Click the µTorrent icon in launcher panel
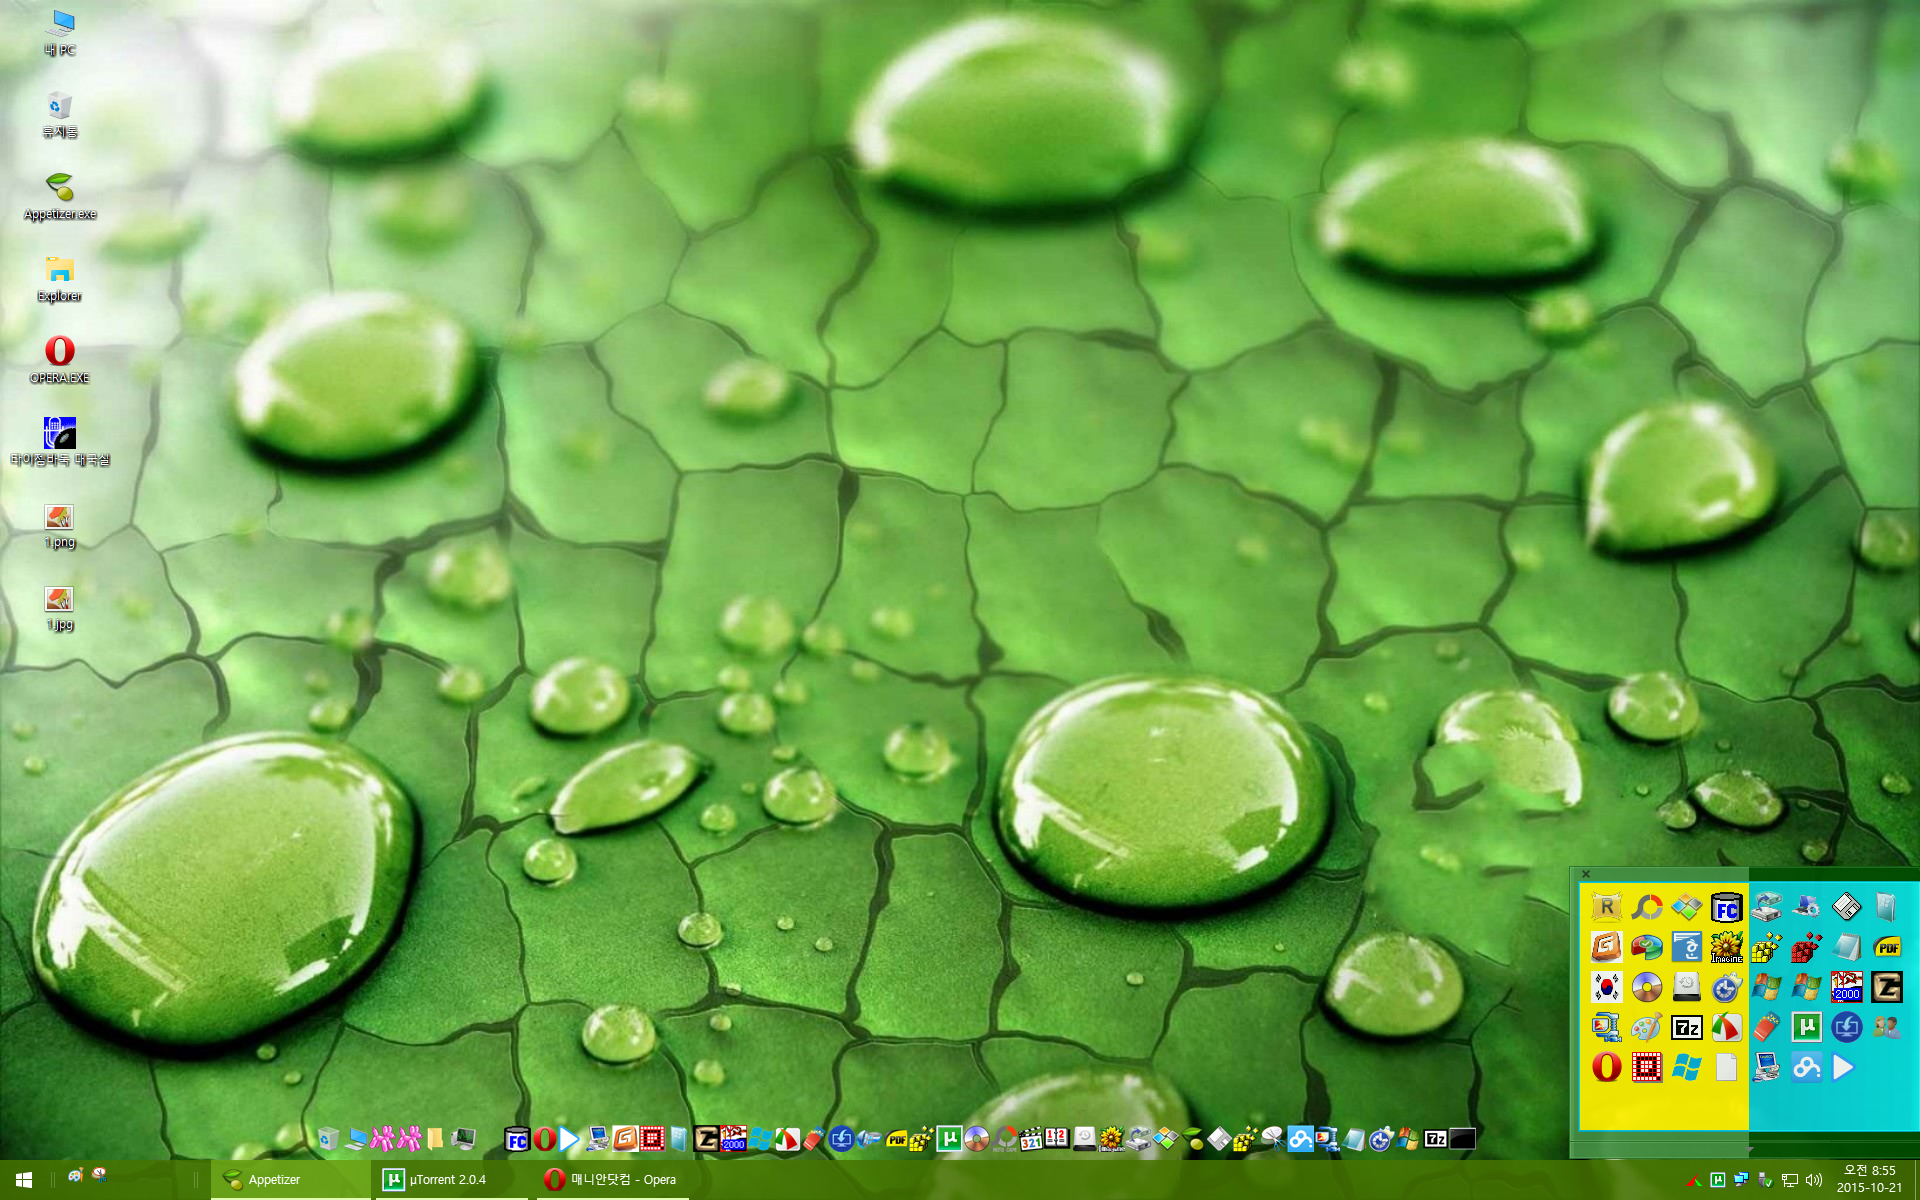This screenshot has width=1920, height=1200. point(1806,1027)
